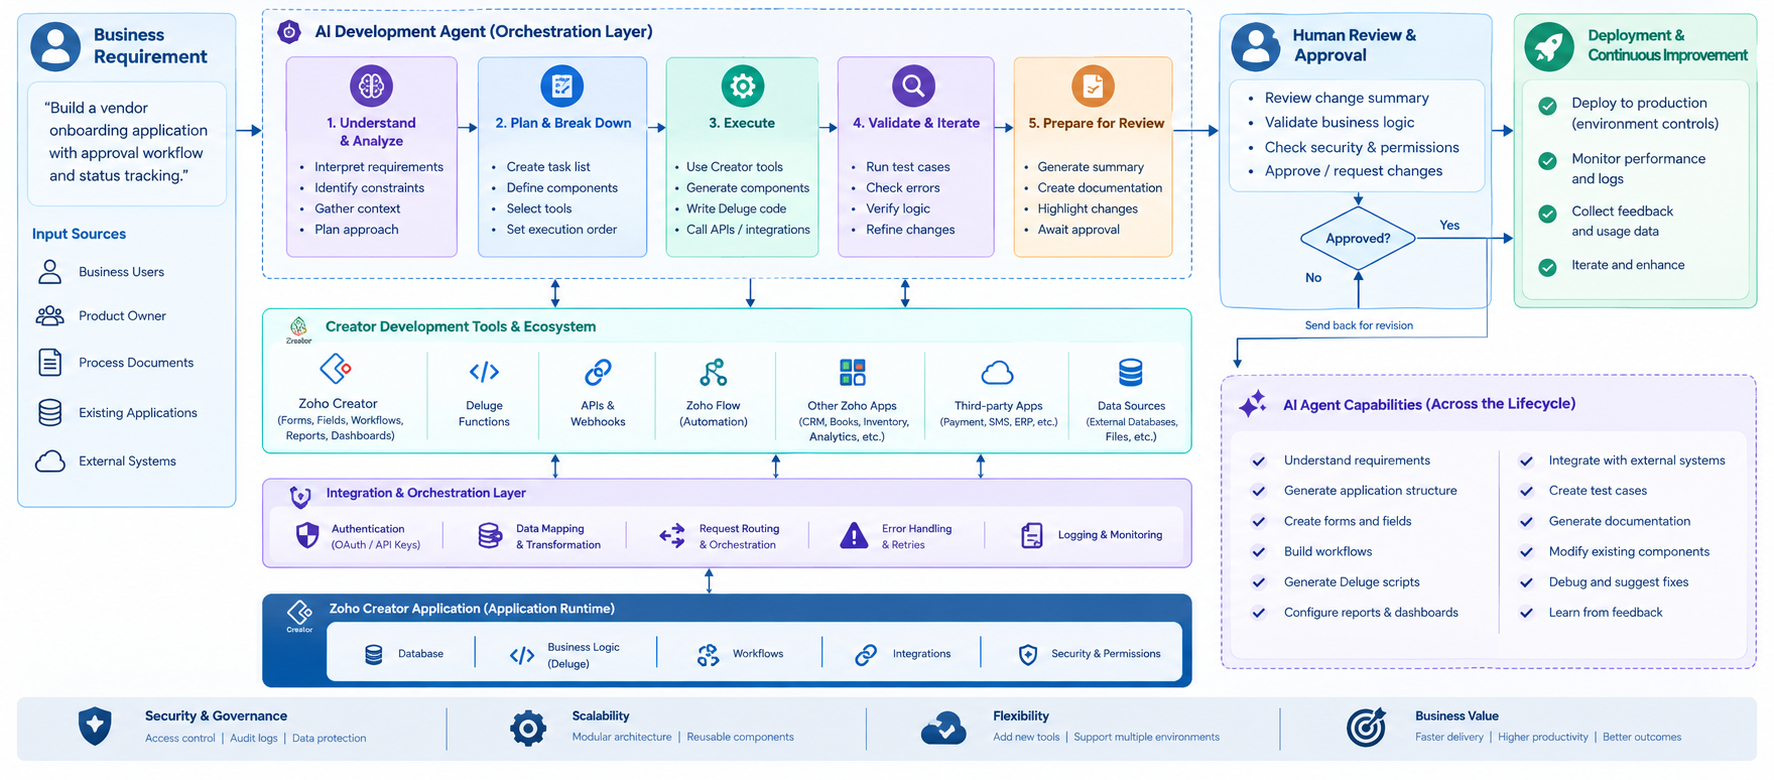Click the External Systems cloud icon
Screen dimensions: 1774x780
pos(50,461)
